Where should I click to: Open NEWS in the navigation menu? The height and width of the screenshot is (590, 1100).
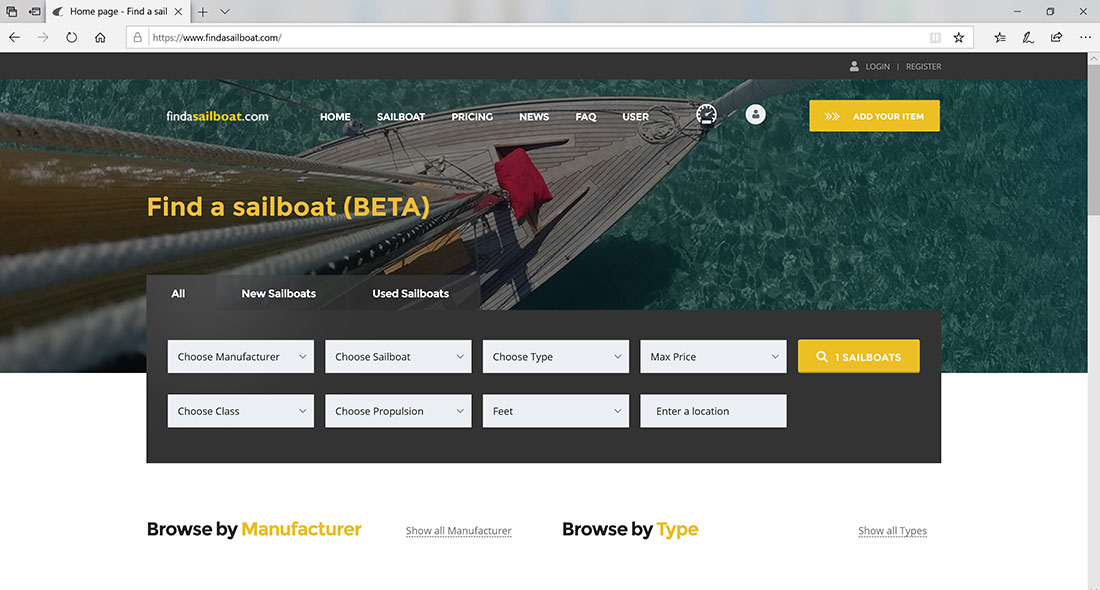(534, 116)
